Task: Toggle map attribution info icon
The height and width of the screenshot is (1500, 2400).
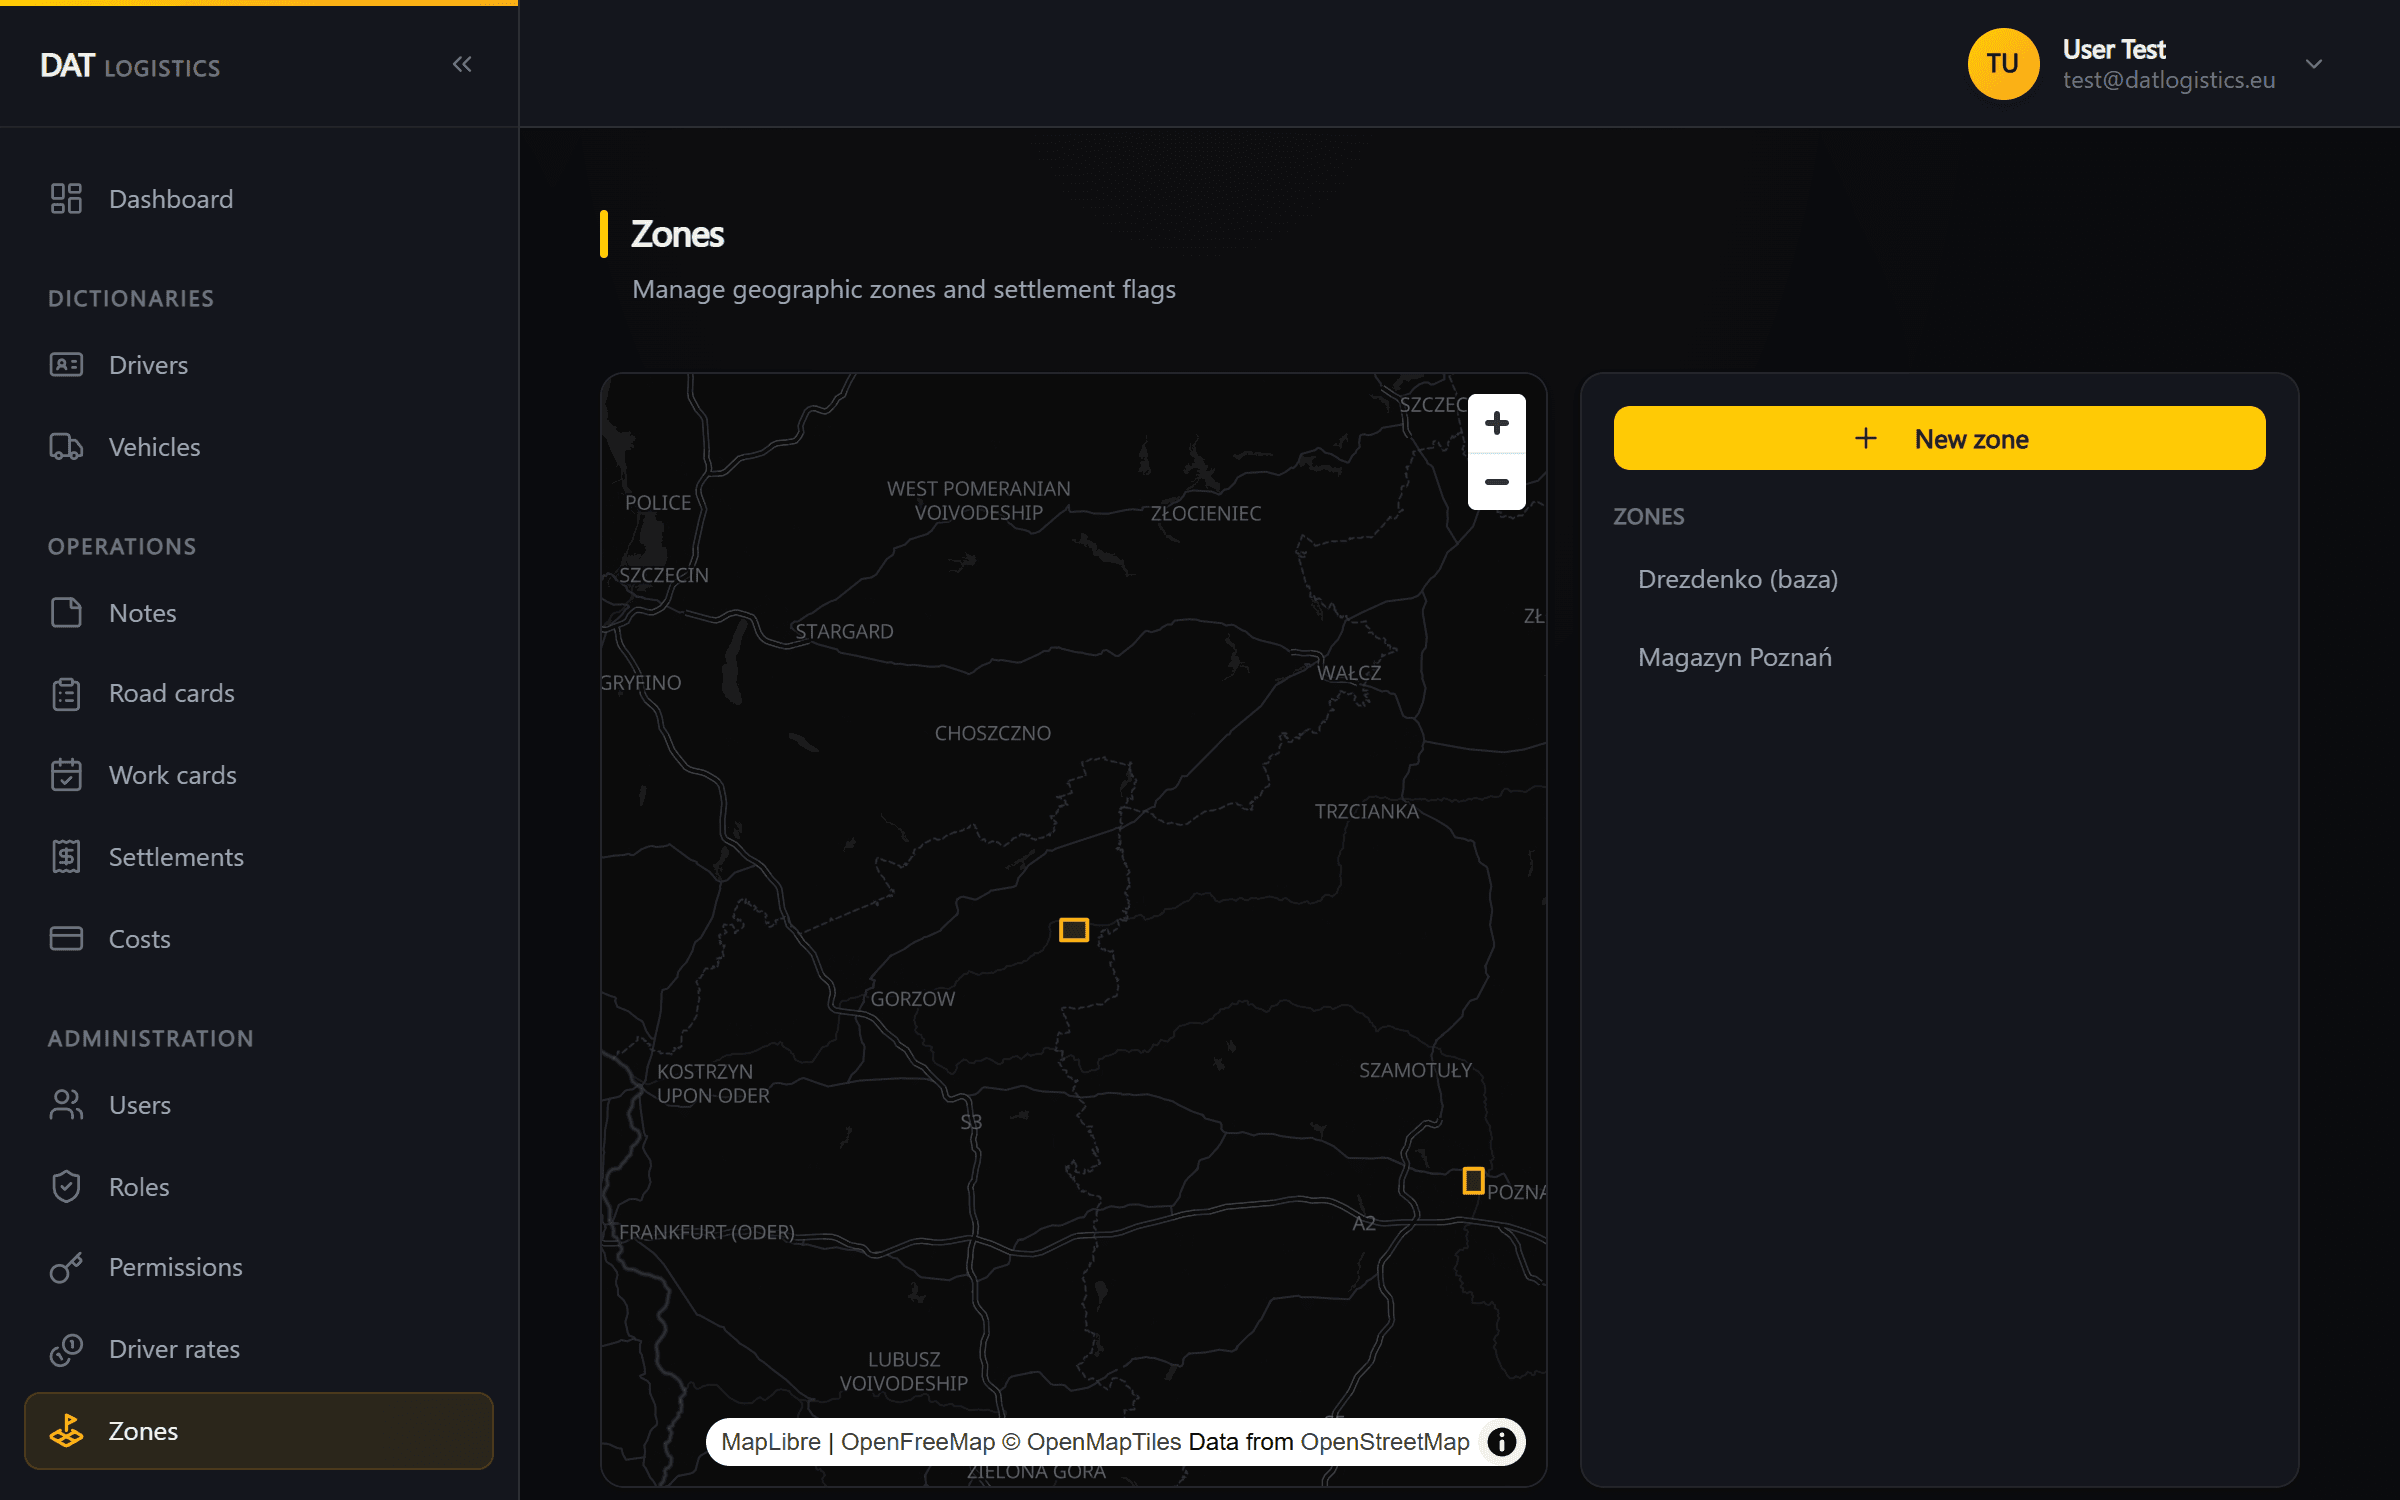Action: tap(1501, 1441)
